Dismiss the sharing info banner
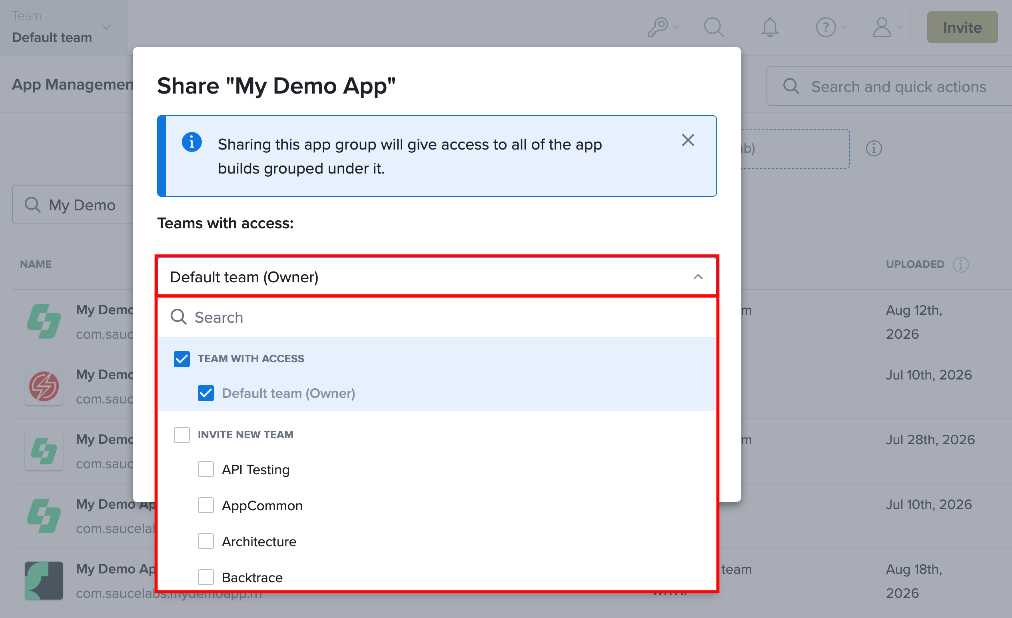The image size is (1012, 618). [688, 140]
